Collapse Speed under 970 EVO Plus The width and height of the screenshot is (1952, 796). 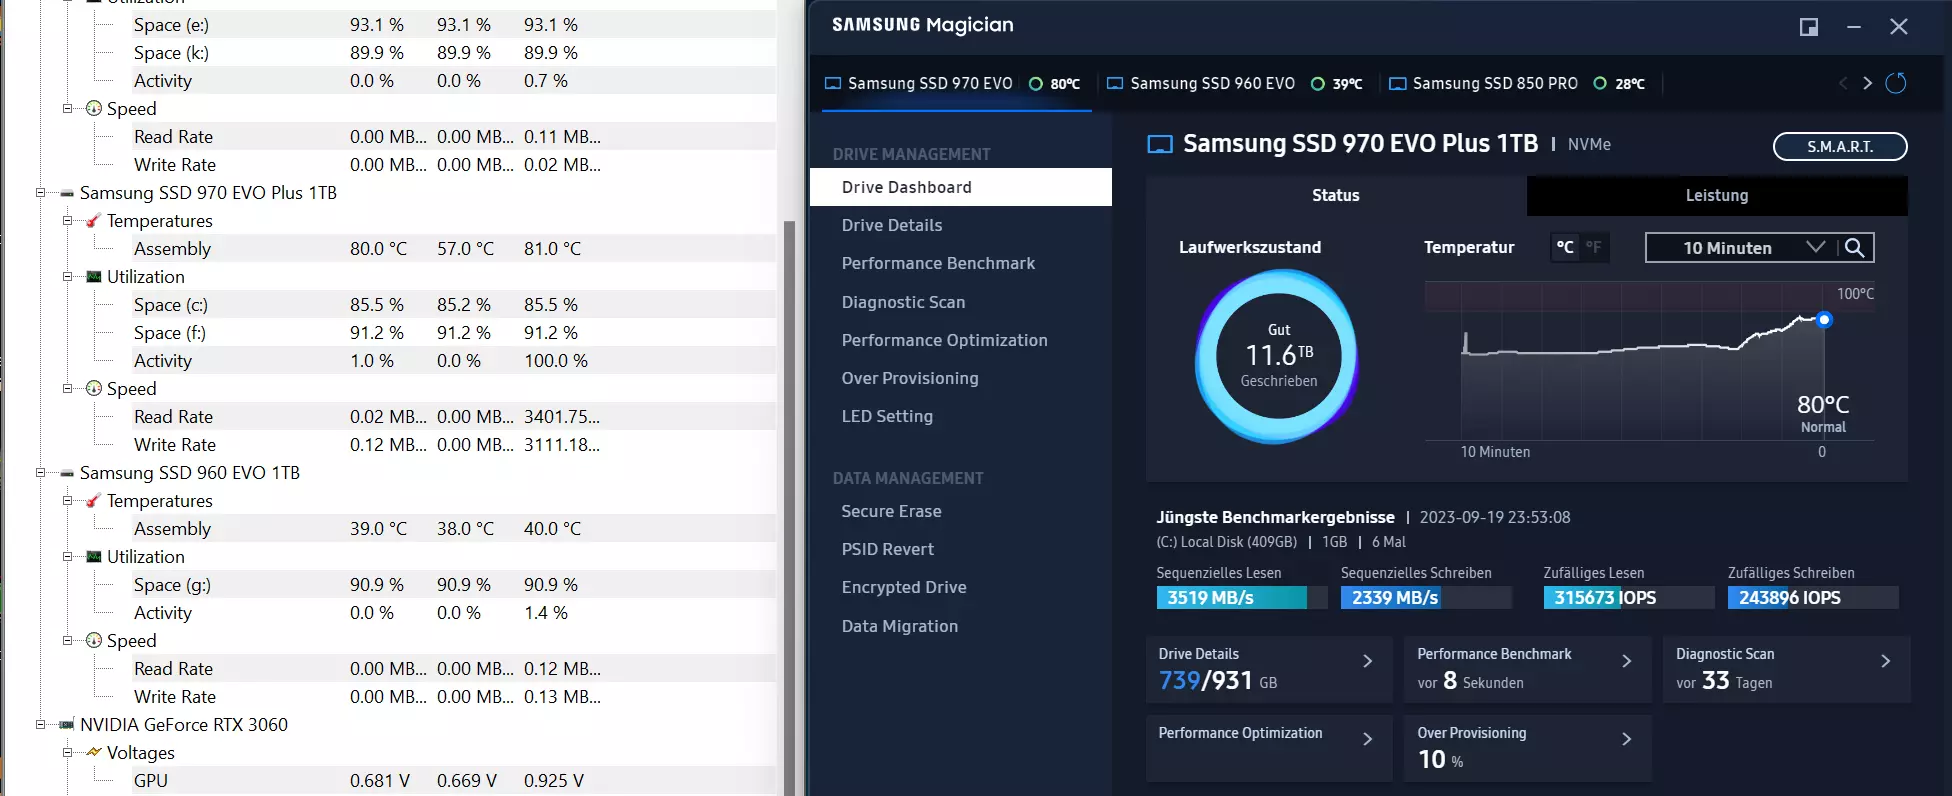[x=67, y=389]
